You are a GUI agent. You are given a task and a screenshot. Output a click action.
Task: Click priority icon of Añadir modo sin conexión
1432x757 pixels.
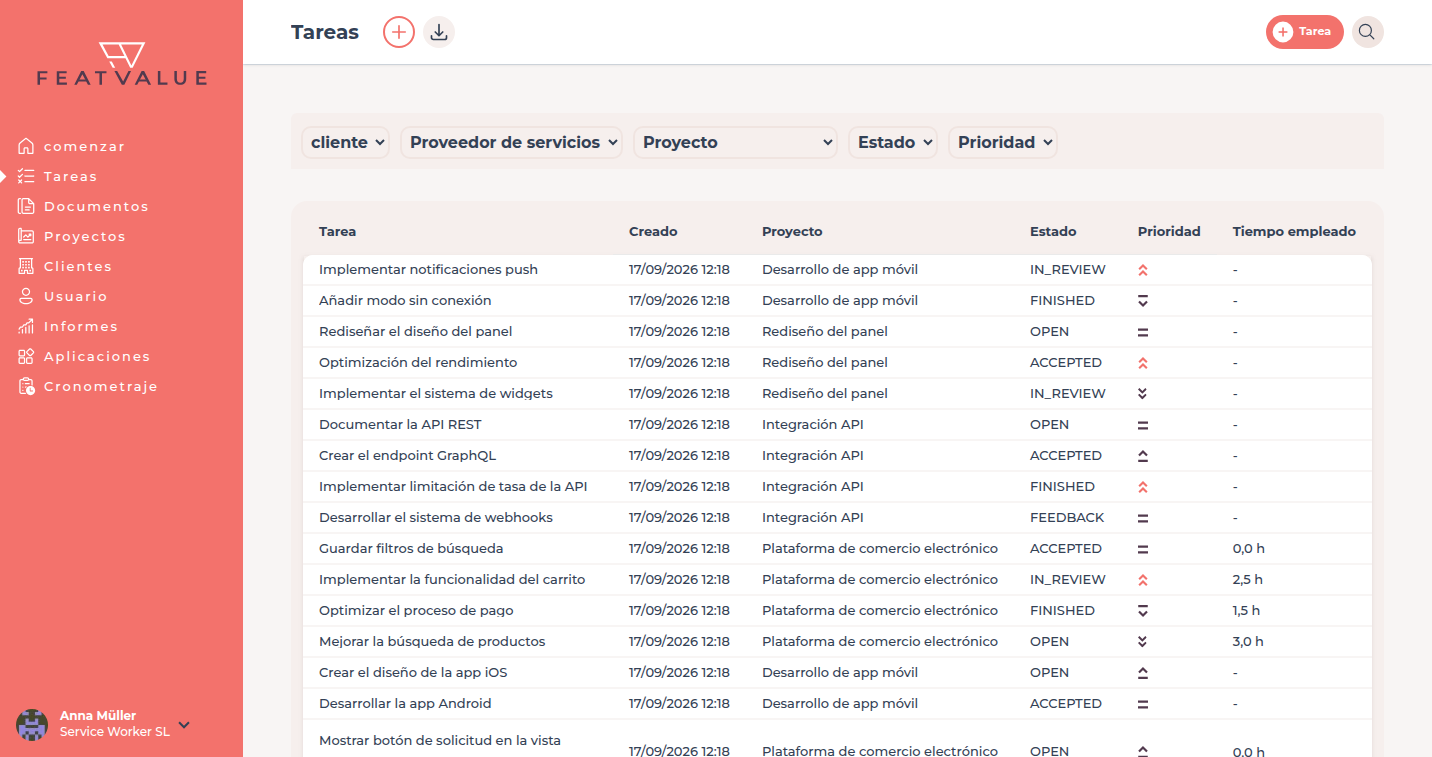[x=1143, y=301]
